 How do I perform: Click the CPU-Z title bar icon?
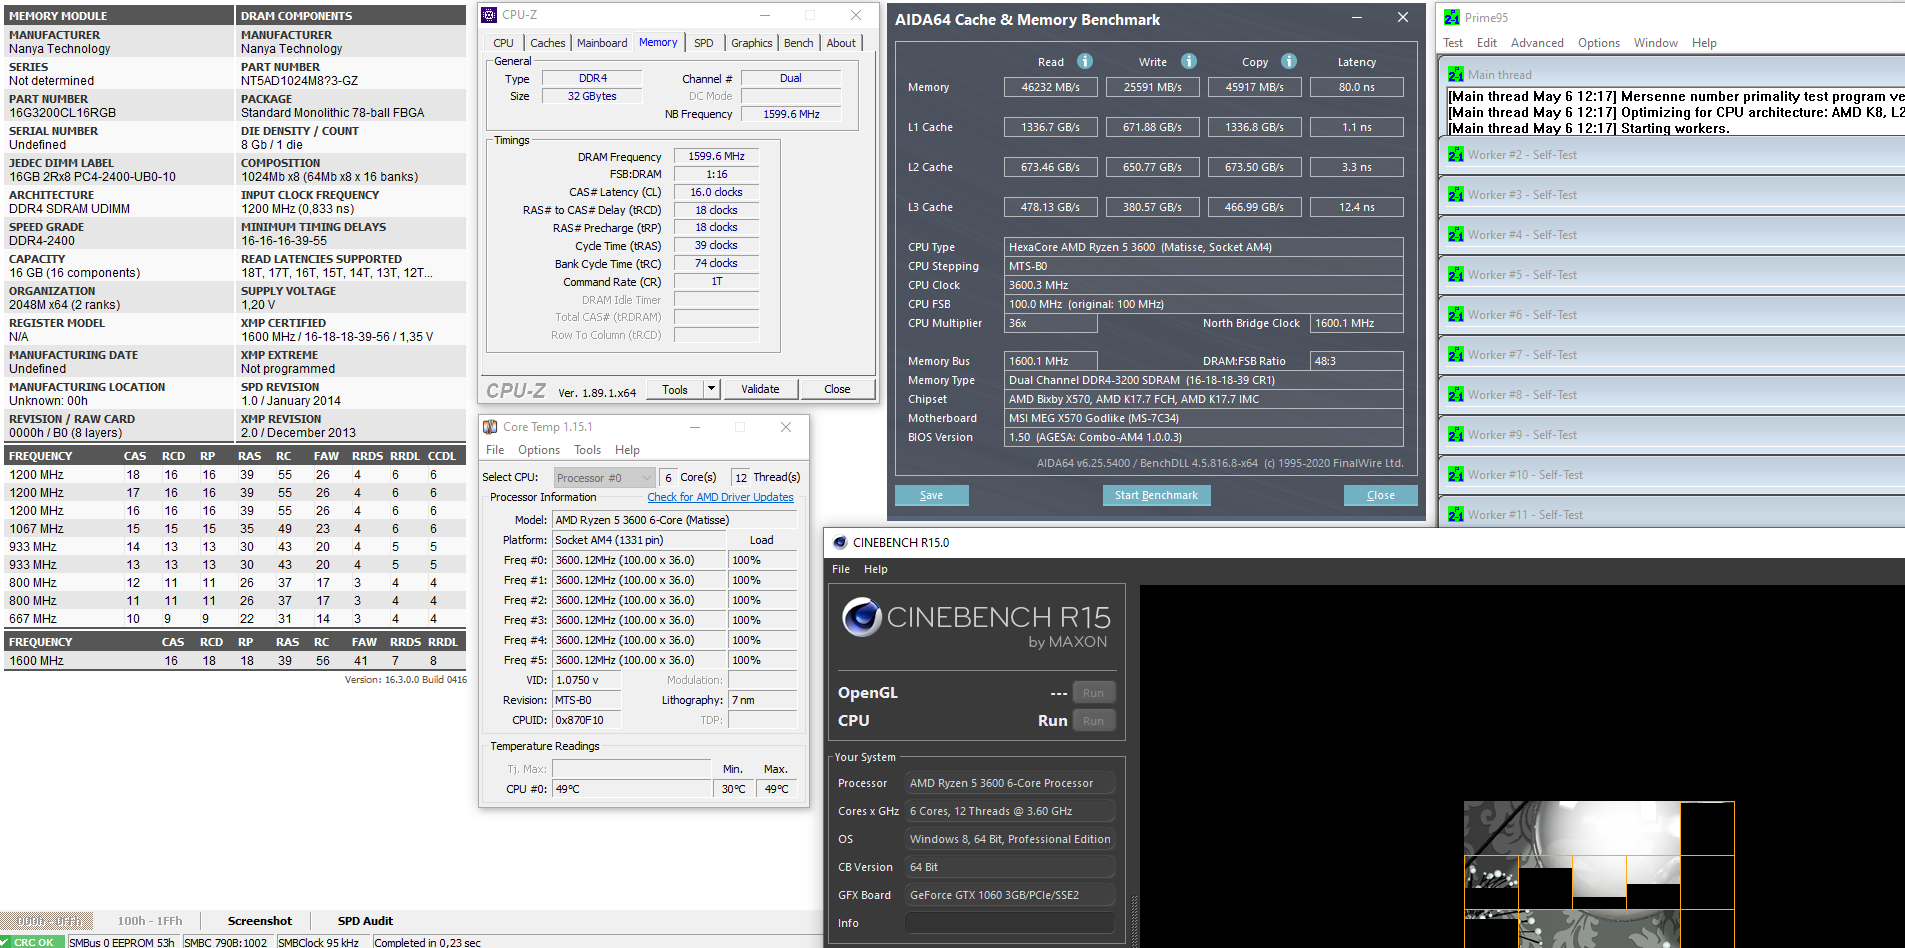[489, 15]
